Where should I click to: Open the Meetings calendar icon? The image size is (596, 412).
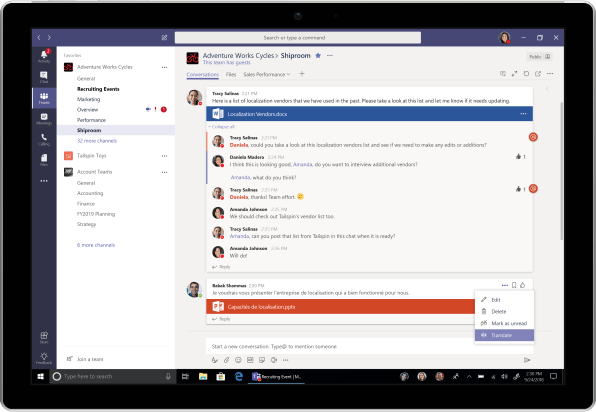44,119
